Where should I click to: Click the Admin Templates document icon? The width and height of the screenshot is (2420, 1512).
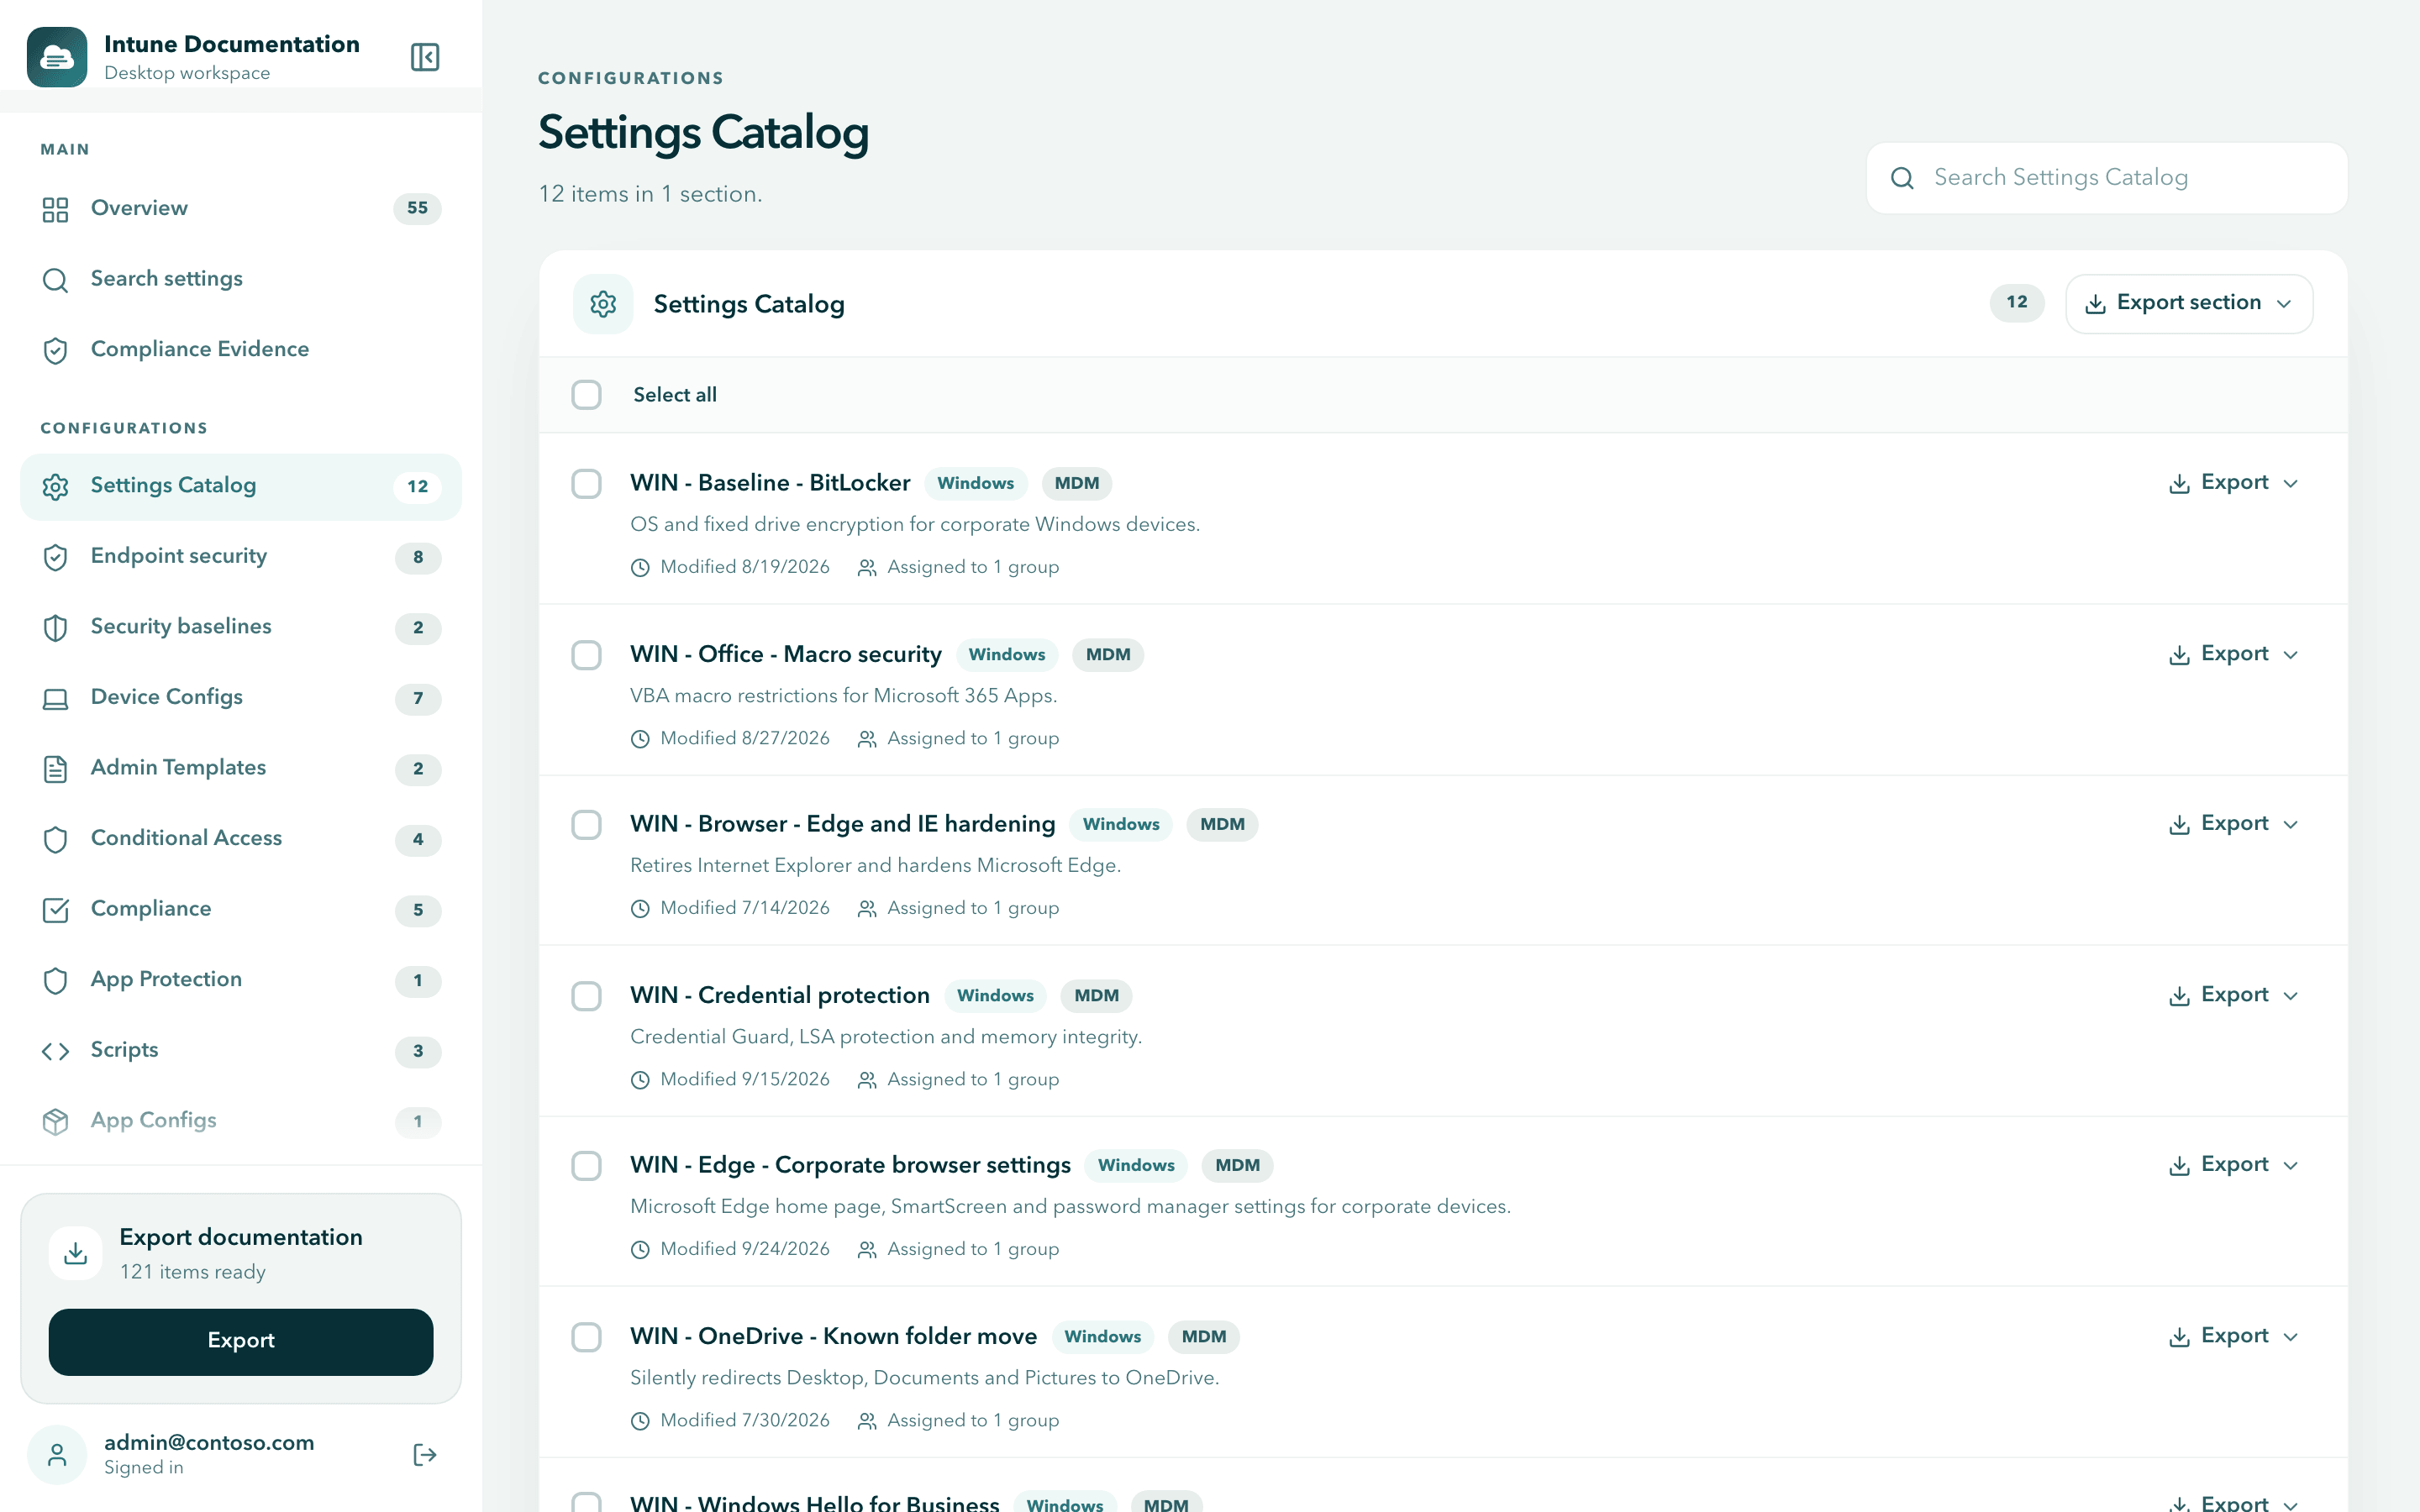coord(55,768)
